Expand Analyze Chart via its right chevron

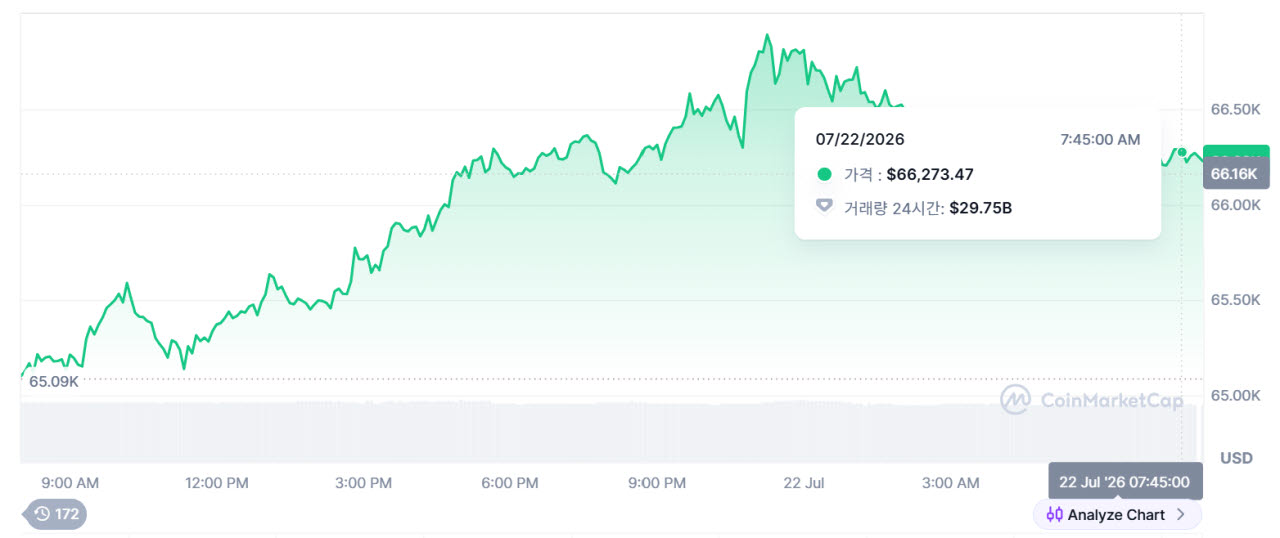(x=1181, y=515)
